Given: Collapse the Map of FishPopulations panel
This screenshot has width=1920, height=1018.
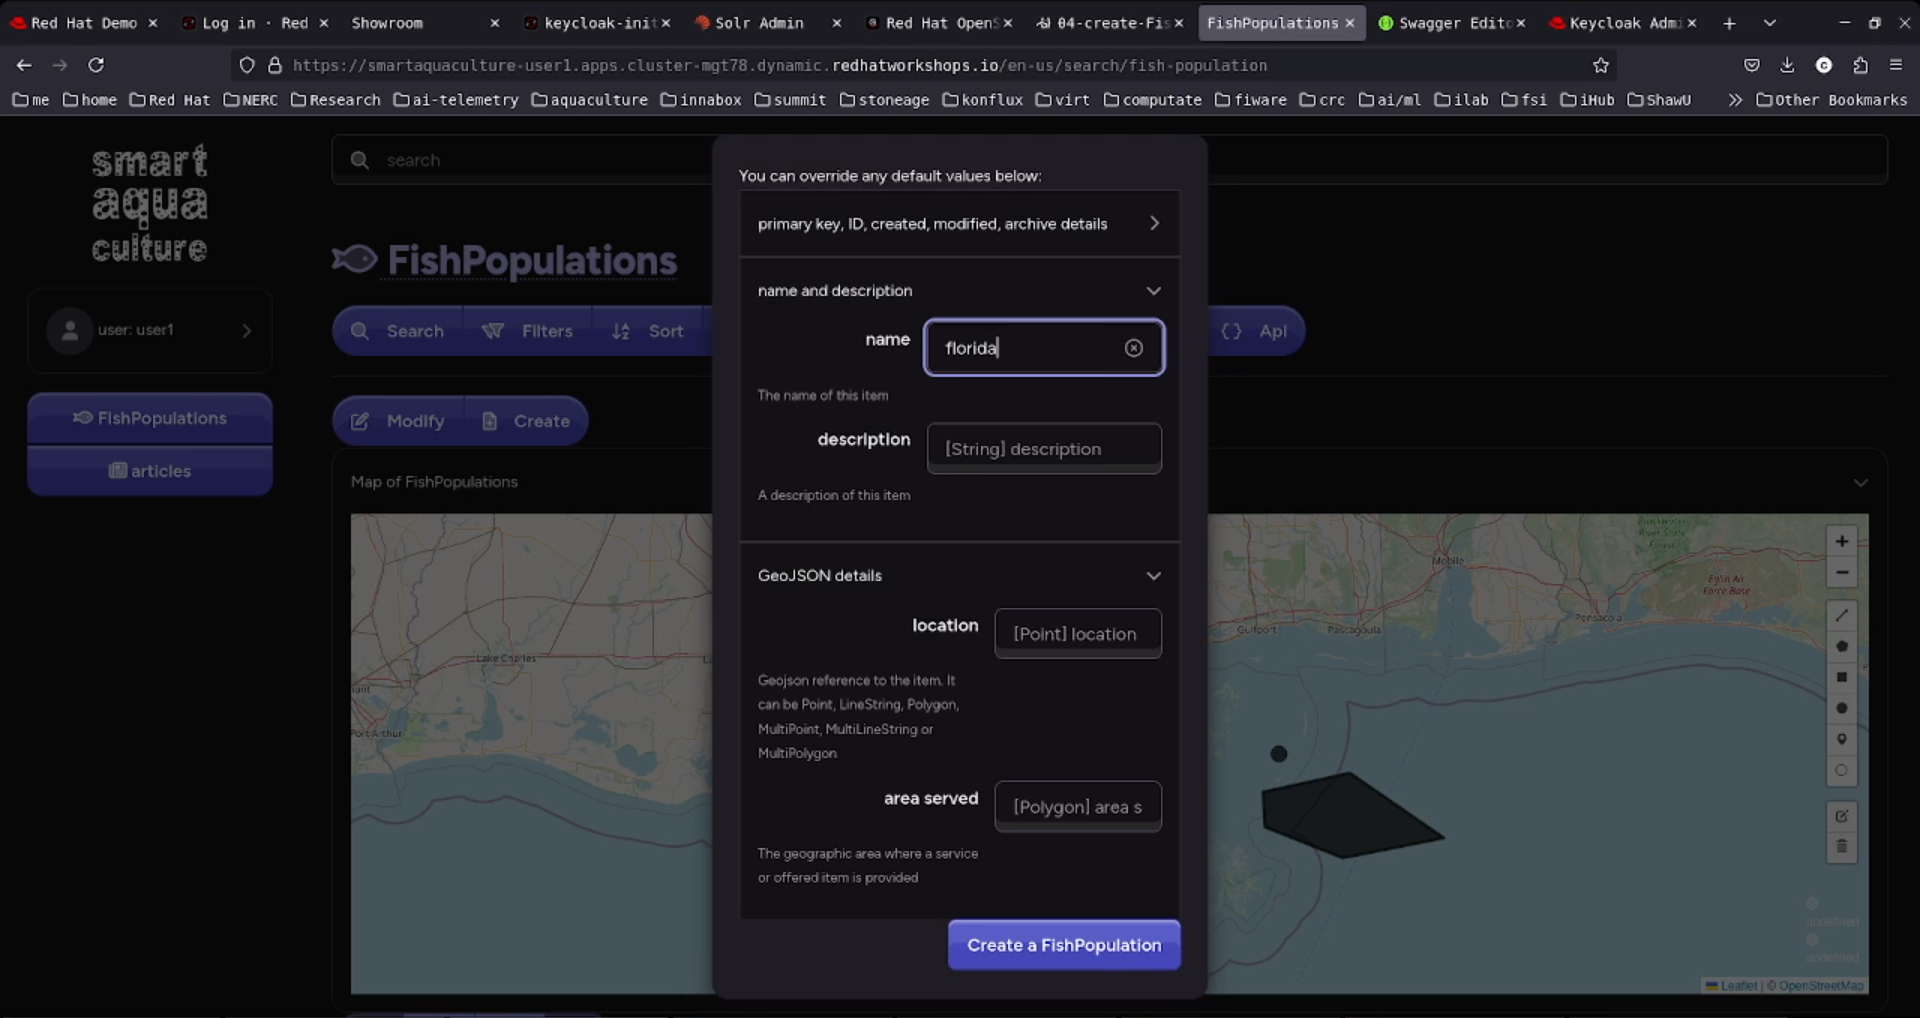Looking at the screenshot, I should (x=1861, y=482).
